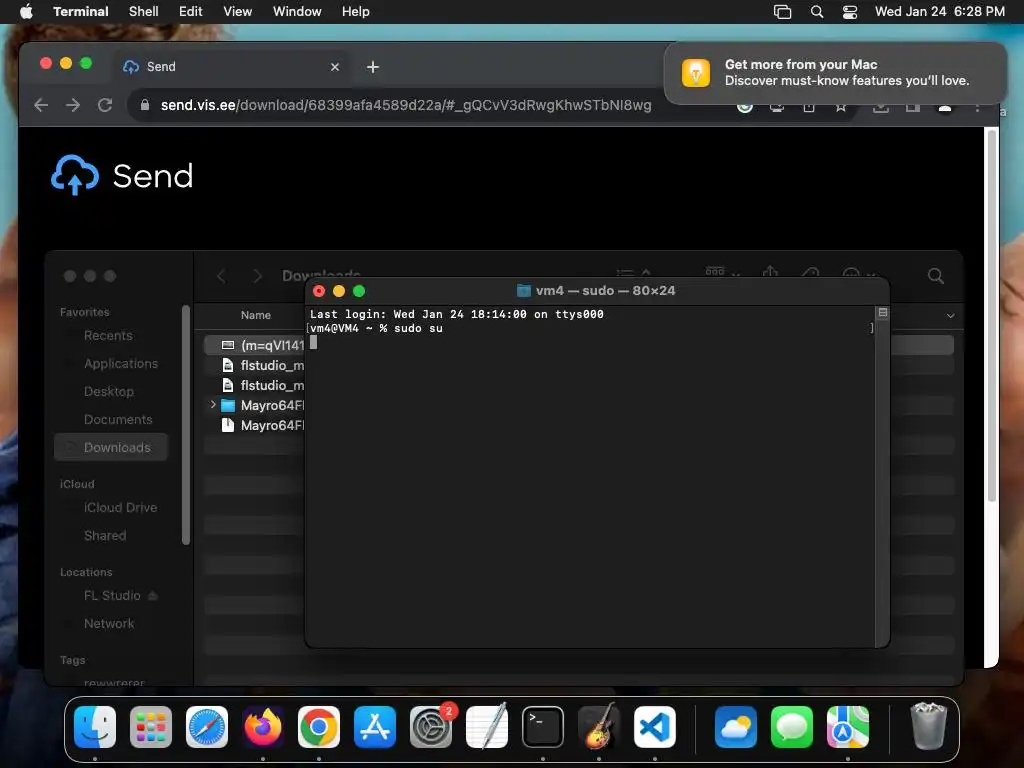Select Recents in Finder sidebar
1024x768 pixels.
point(108,336)
